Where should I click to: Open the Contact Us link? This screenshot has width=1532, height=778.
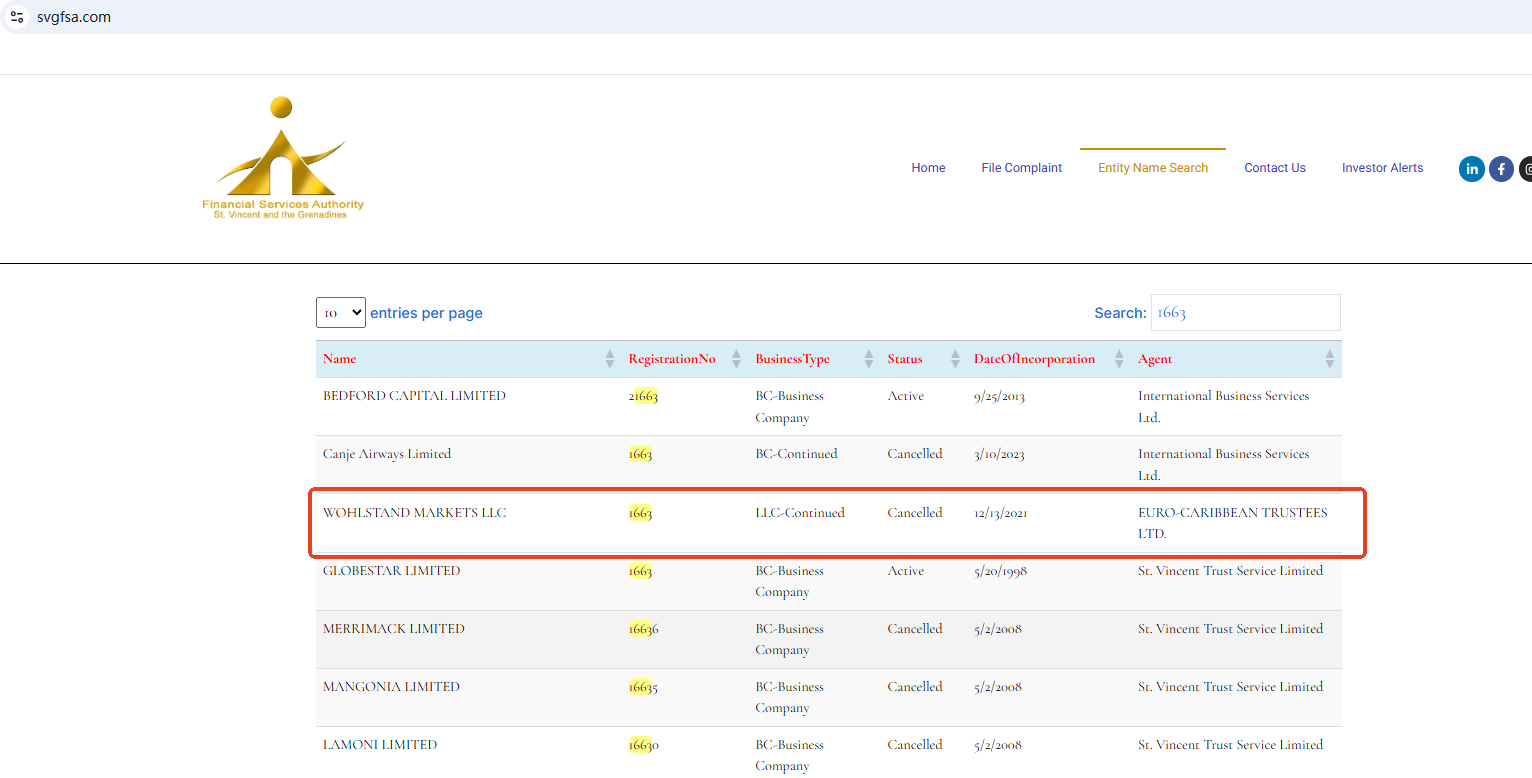tap(1274, 168)
